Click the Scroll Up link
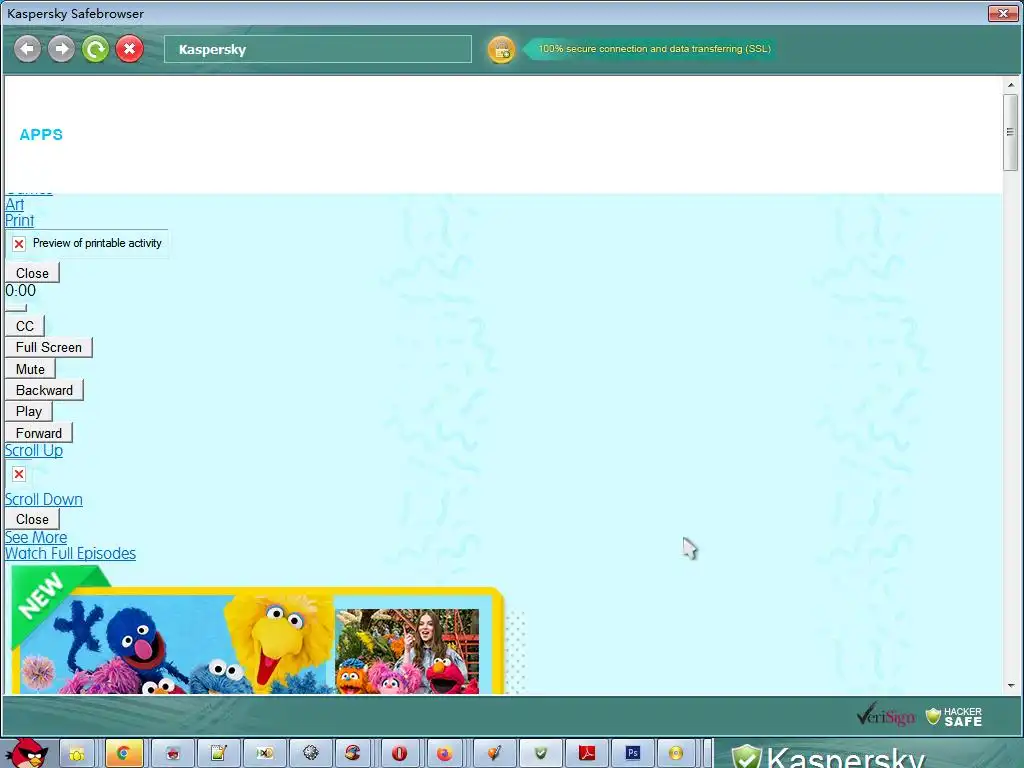Viewport: 1024px width, 768px height. click(34, 451)
